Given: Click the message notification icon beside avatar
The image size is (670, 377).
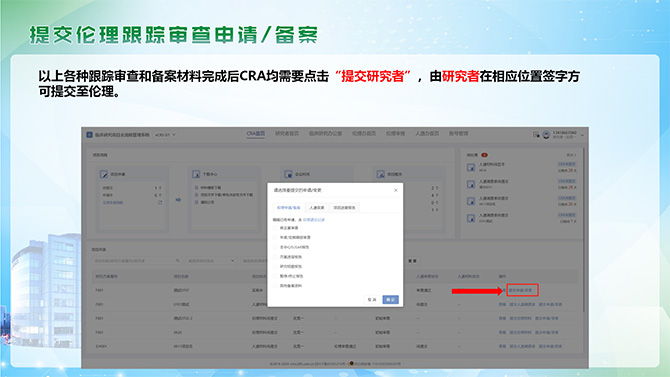Looking at the screenshot, I should [x=536, y=135].
